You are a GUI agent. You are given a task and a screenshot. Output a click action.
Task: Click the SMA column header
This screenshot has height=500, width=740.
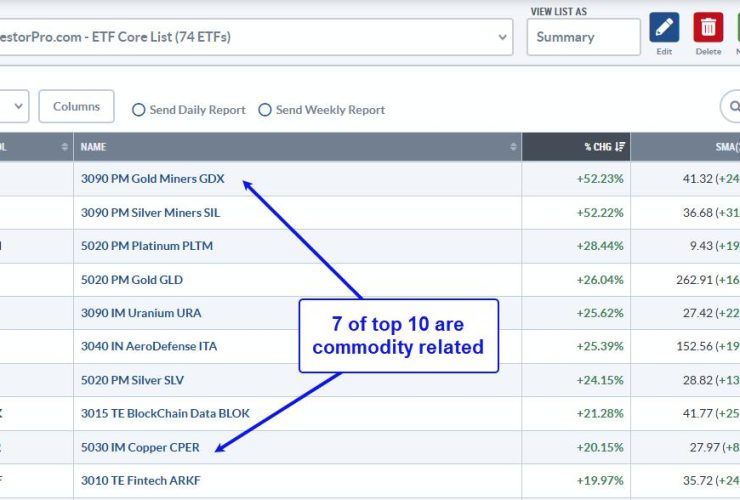click(686, 147)
